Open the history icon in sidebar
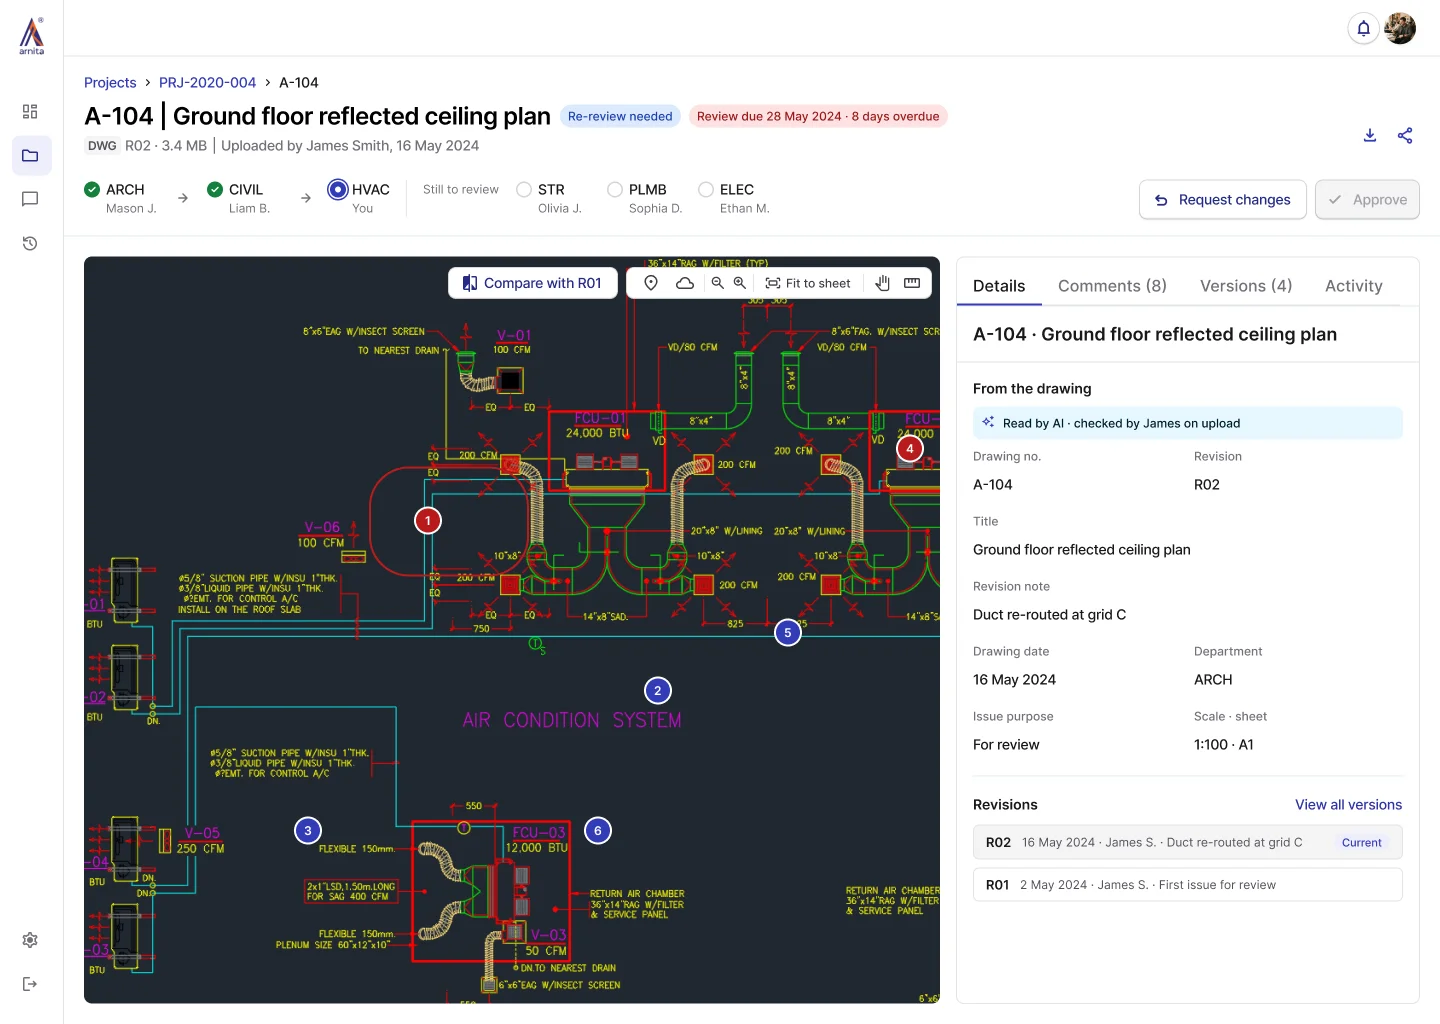Image resolution: width=1440 pixels, height=1024 pixels. pyautogui.click(x=30, y=243)
